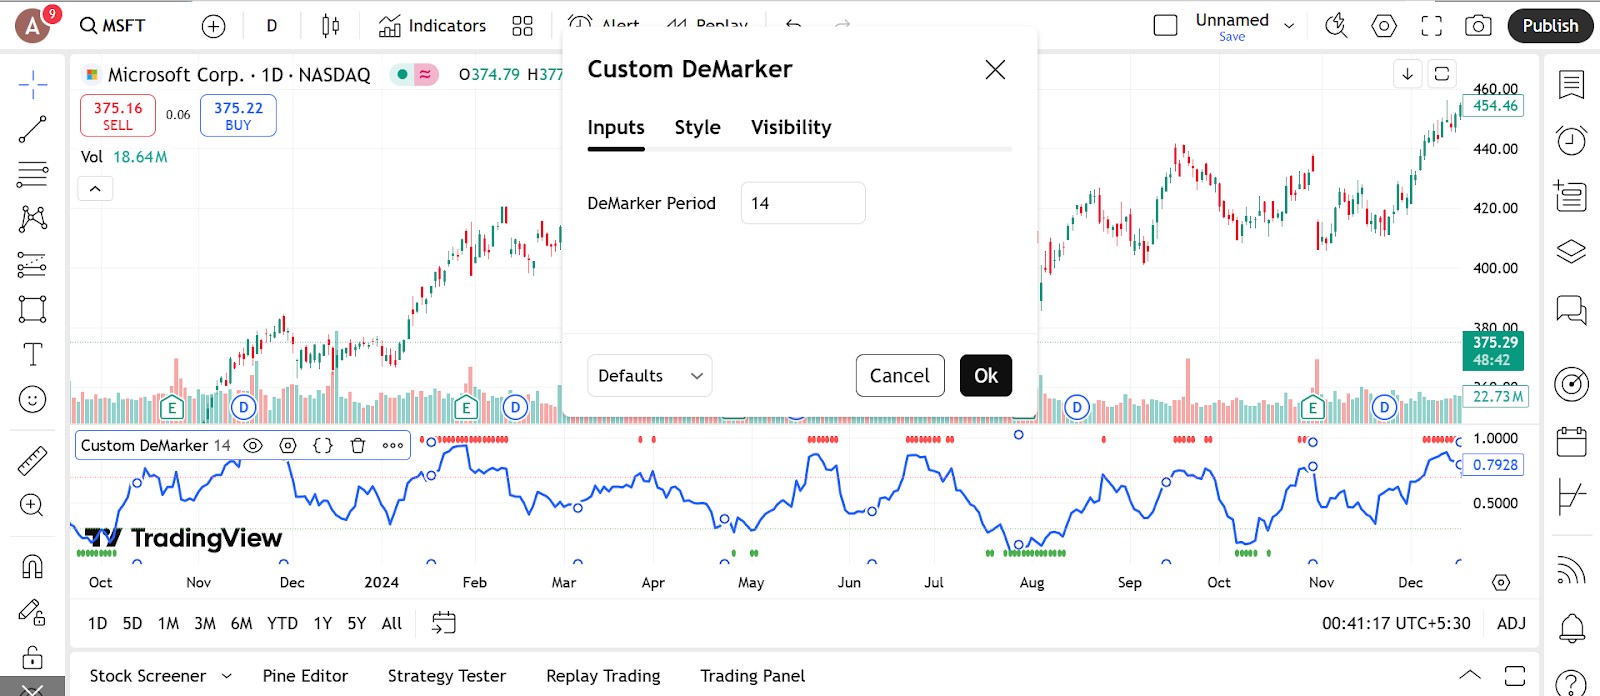Click the DeMarker Period input field
Viewport: 1600px width, 696px height.
tap(803, 203)
